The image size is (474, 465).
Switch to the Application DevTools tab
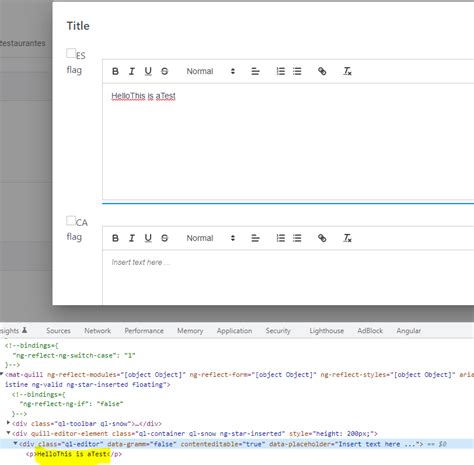tap(234, 331)
